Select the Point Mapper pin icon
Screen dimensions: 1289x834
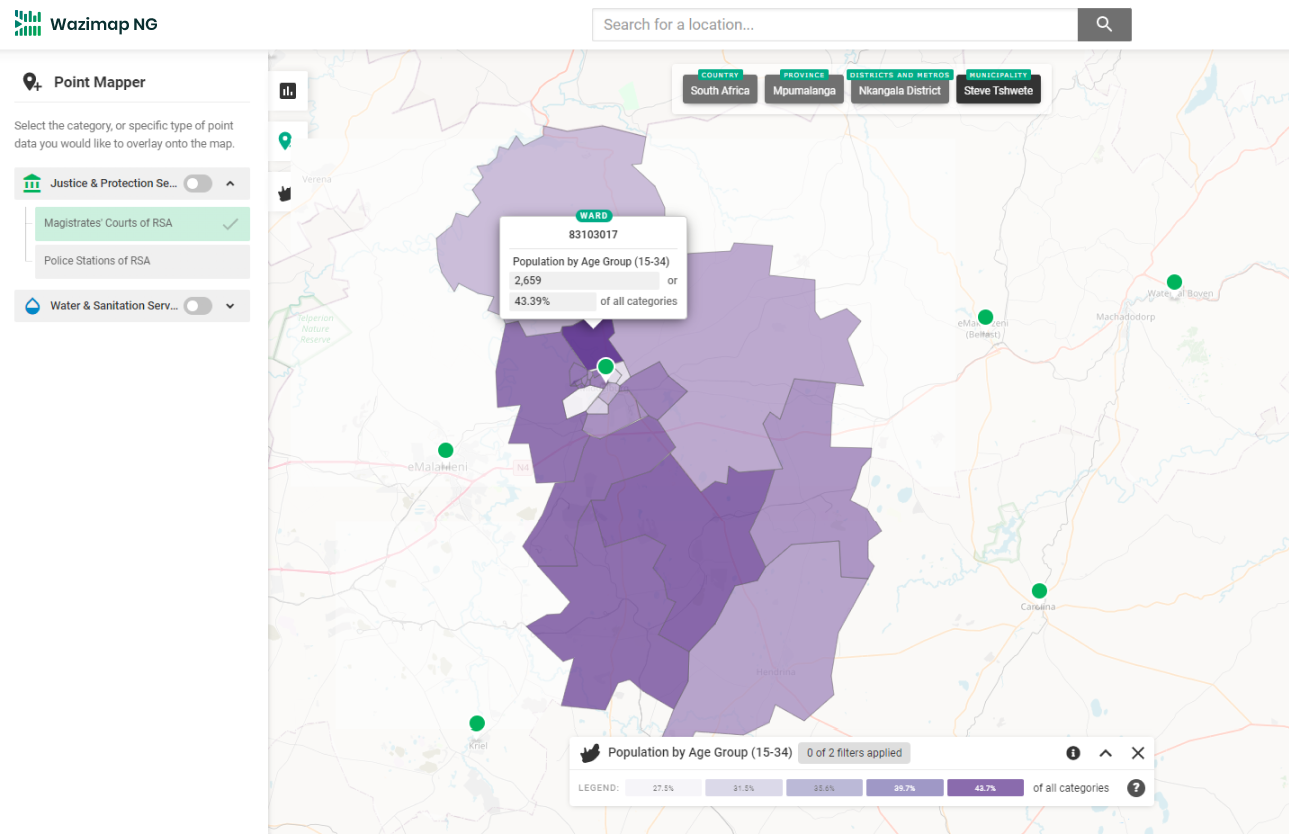click(x=285, y=141)
